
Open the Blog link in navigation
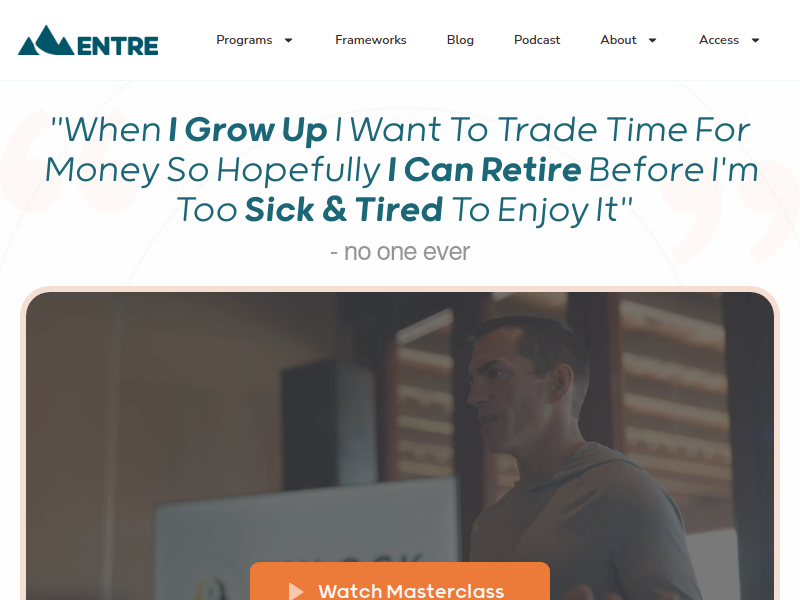[460, 40]
